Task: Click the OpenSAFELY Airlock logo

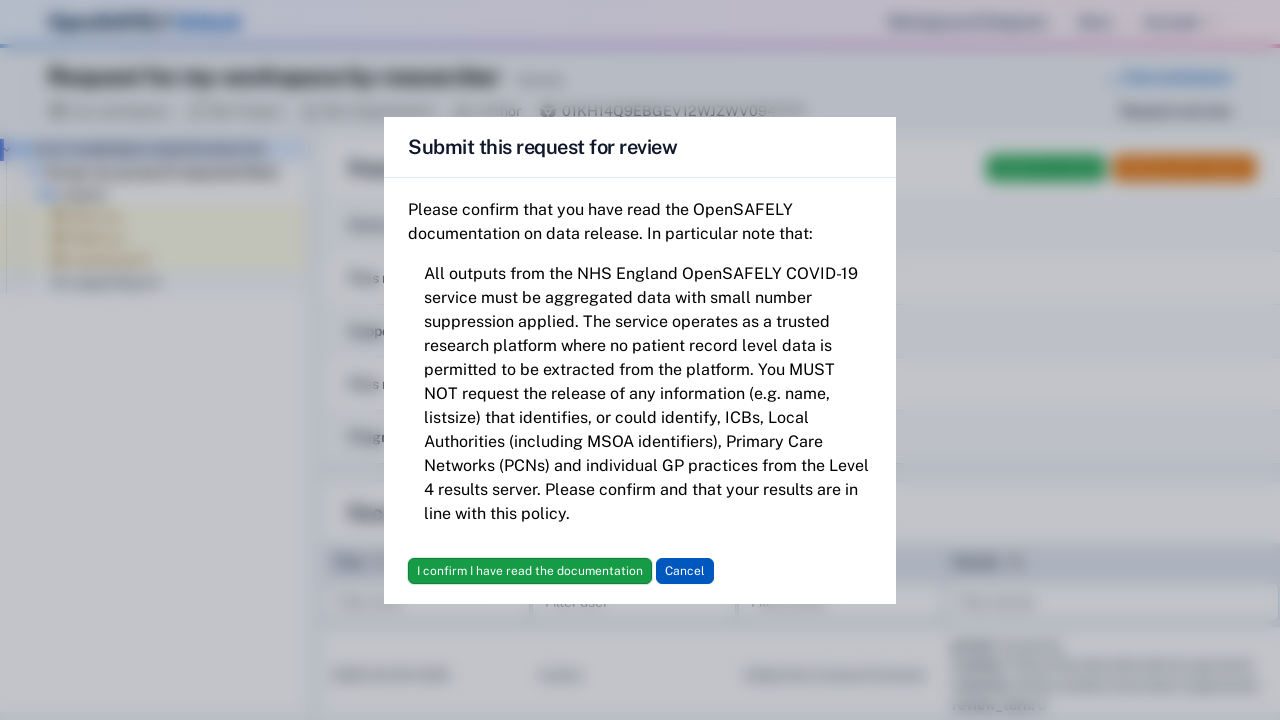Action: click(x=143, y=21)
